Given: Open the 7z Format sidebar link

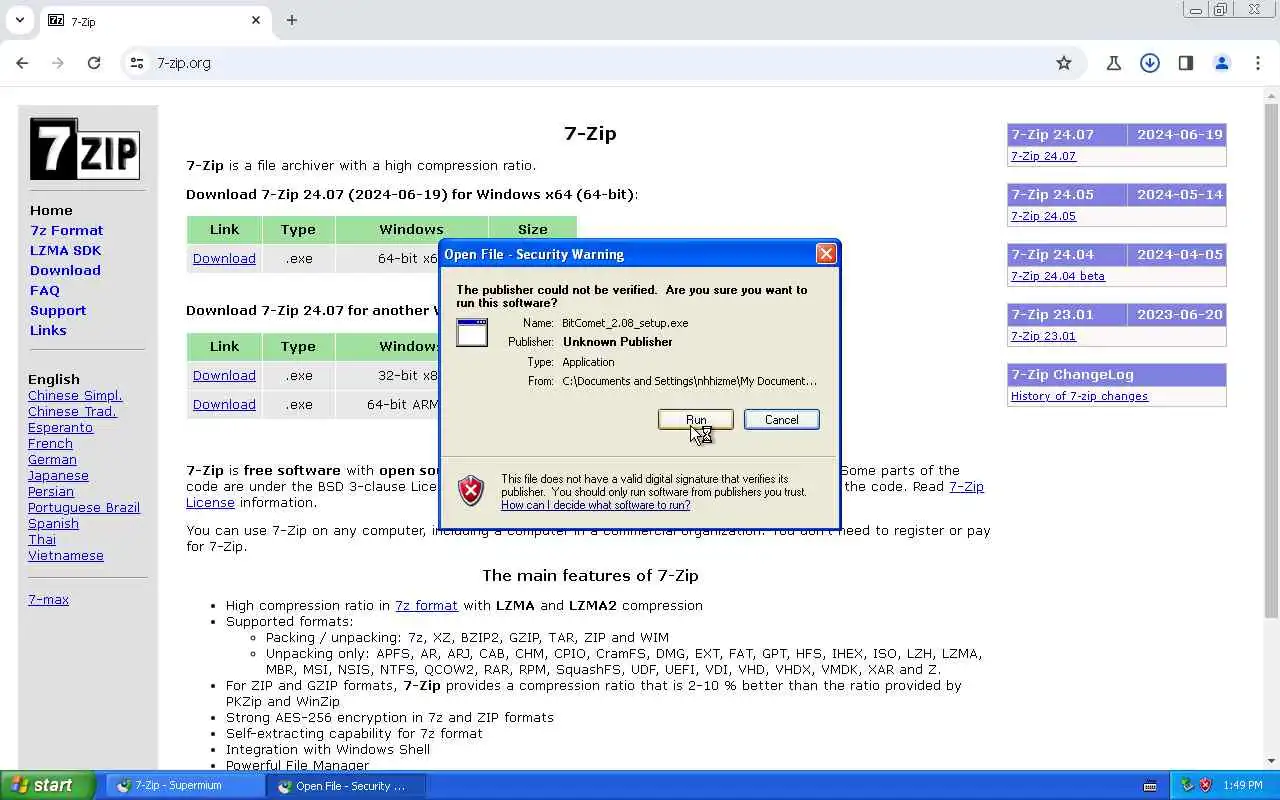Looking at the screenshot, I should tap(66, 230).
